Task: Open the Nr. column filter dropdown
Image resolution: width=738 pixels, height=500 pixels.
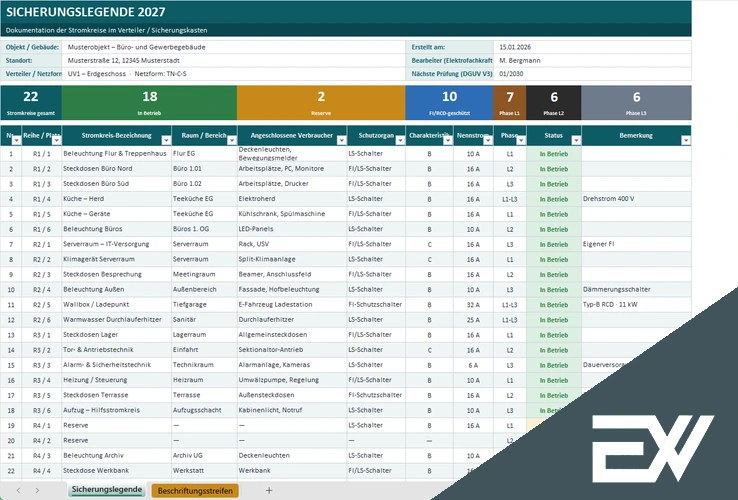Action: point(16,140)
